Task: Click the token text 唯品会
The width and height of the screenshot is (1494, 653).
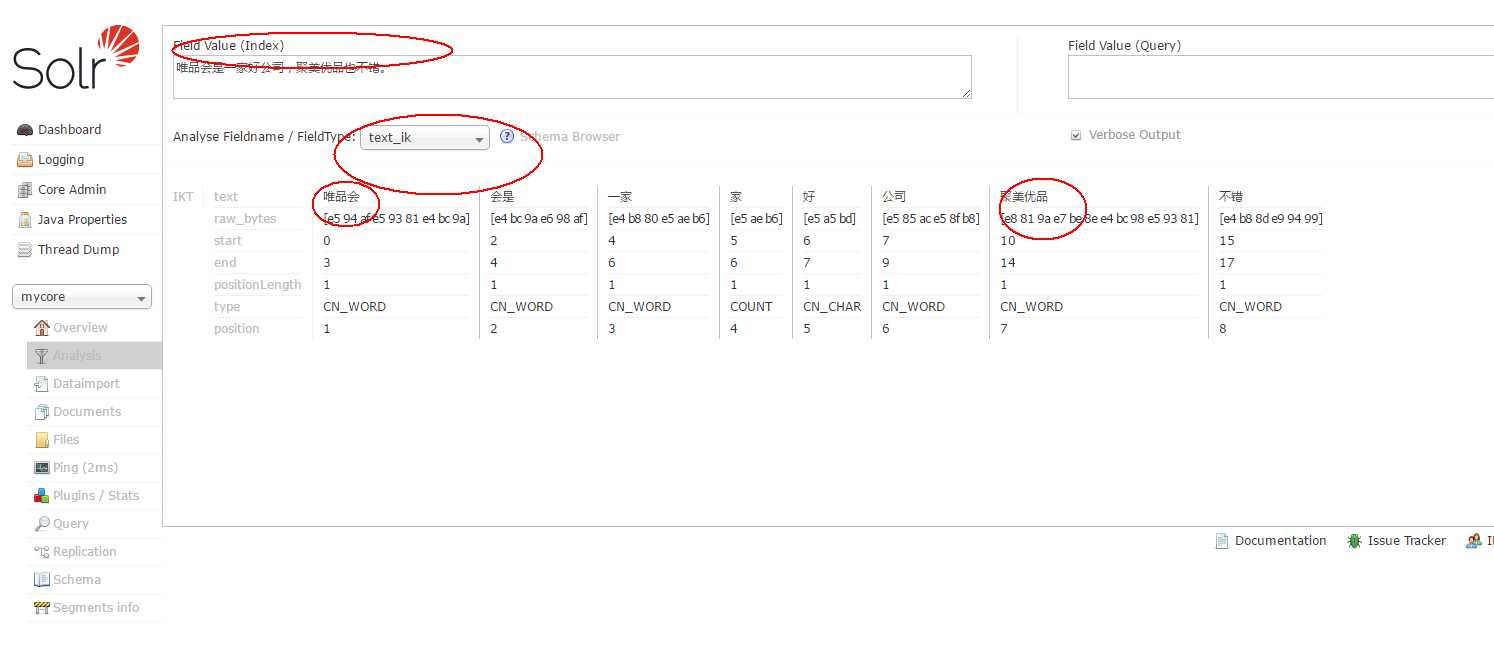Action: (341, 197)
